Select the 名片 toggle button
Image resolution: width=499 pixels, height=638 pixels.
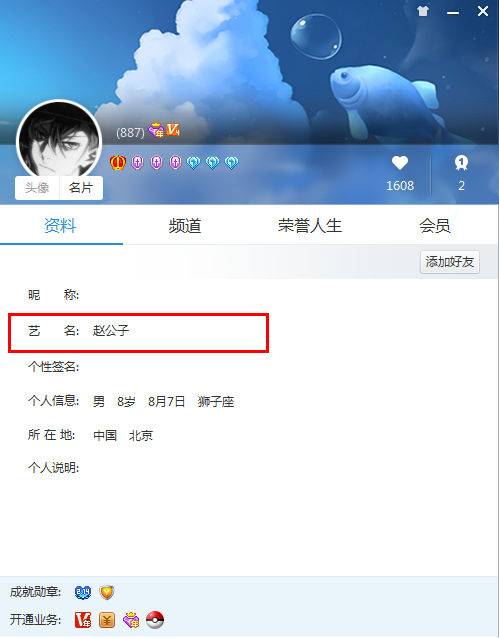(x=81, y=188)
